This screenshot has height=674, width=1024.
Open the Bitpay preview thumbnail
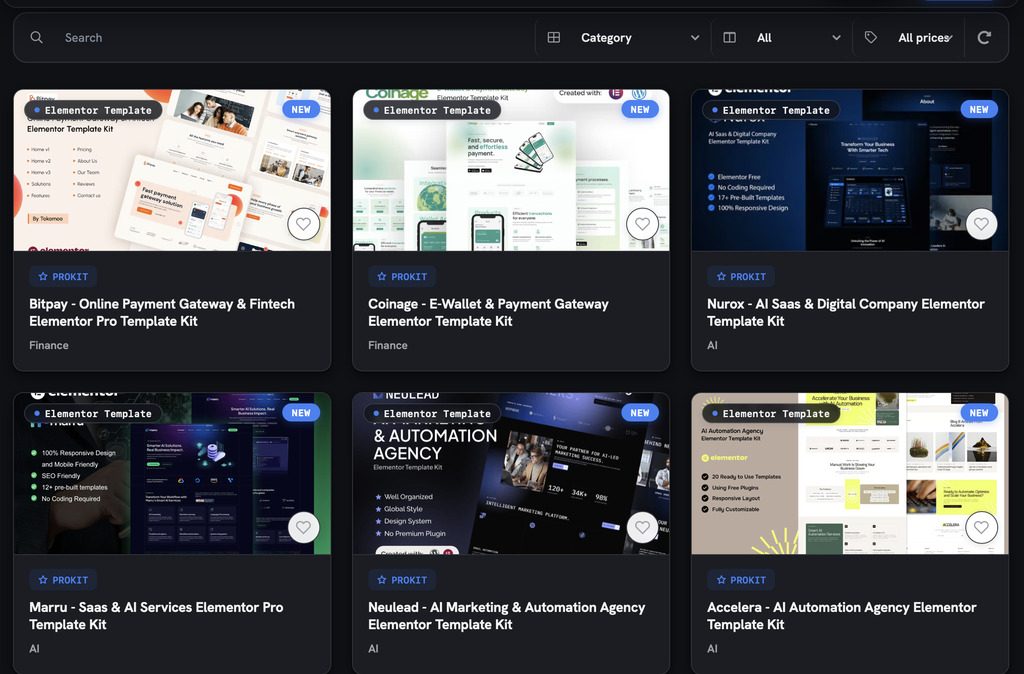click(x=172, y=170)
